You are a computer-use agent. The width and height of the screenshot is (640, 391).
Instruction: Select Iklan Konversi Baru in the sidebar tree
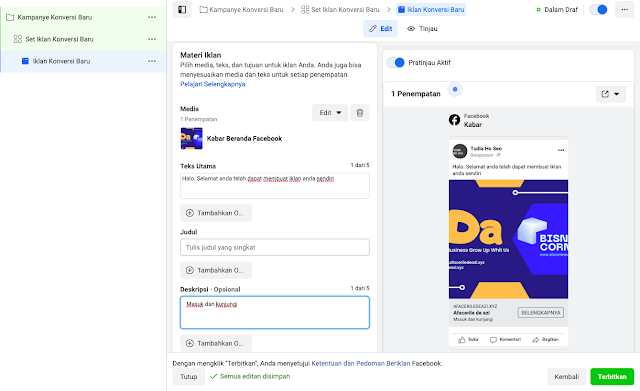tap(61, 61)
